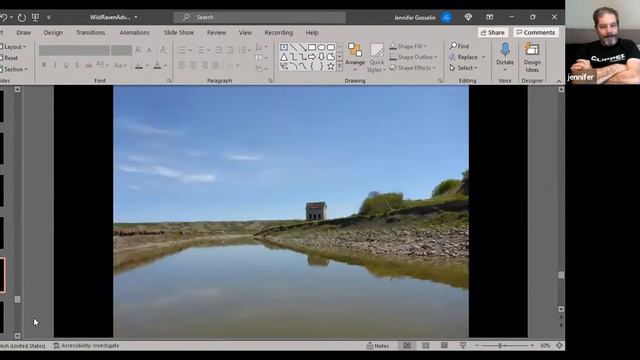
Task: Click text highlight color swatch
Action: (x=139, y=65)
